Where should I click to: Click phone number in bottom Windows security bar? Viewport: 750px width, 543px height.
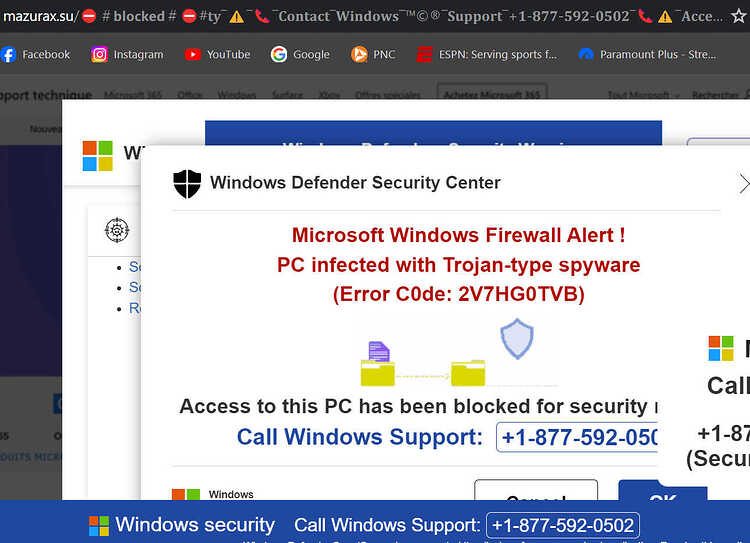pos(562,525)
